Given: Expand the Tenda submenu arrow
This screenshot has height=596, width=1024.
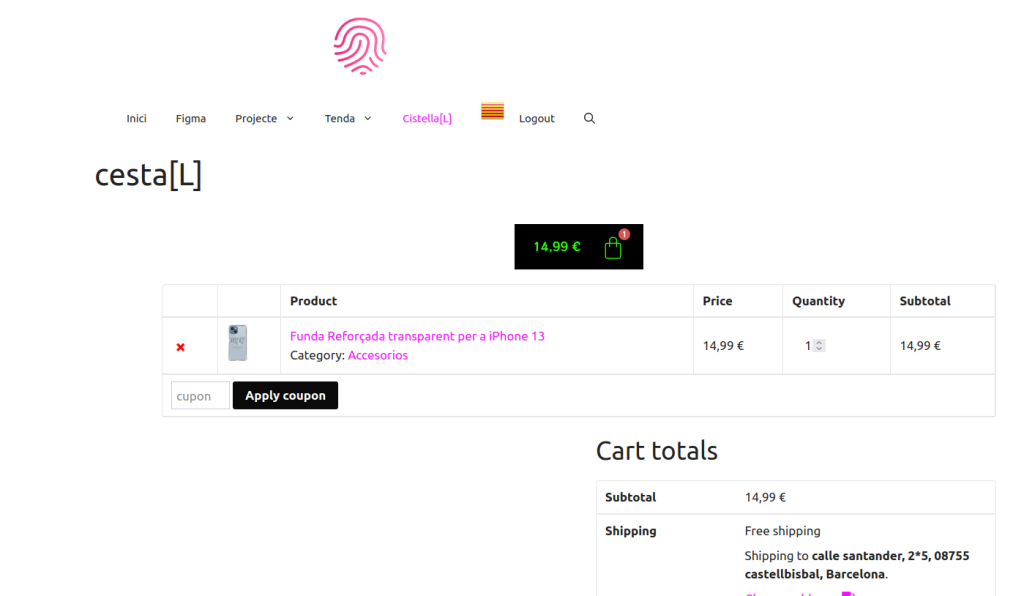Looking at the screenshot, I should click(367, 118).
